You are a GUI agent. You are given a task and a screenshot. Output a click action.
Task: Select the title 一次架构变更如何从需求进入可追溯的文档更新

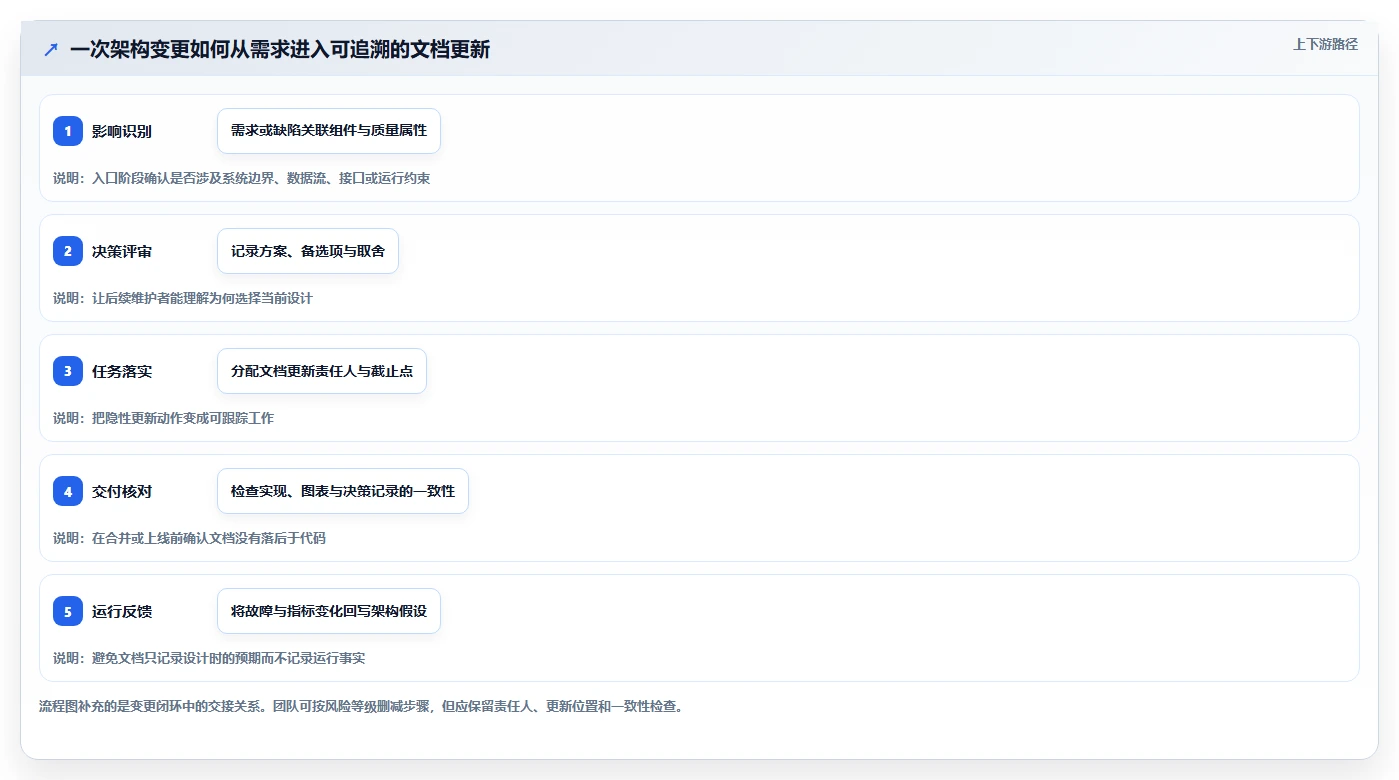click(x=280, y=49)
